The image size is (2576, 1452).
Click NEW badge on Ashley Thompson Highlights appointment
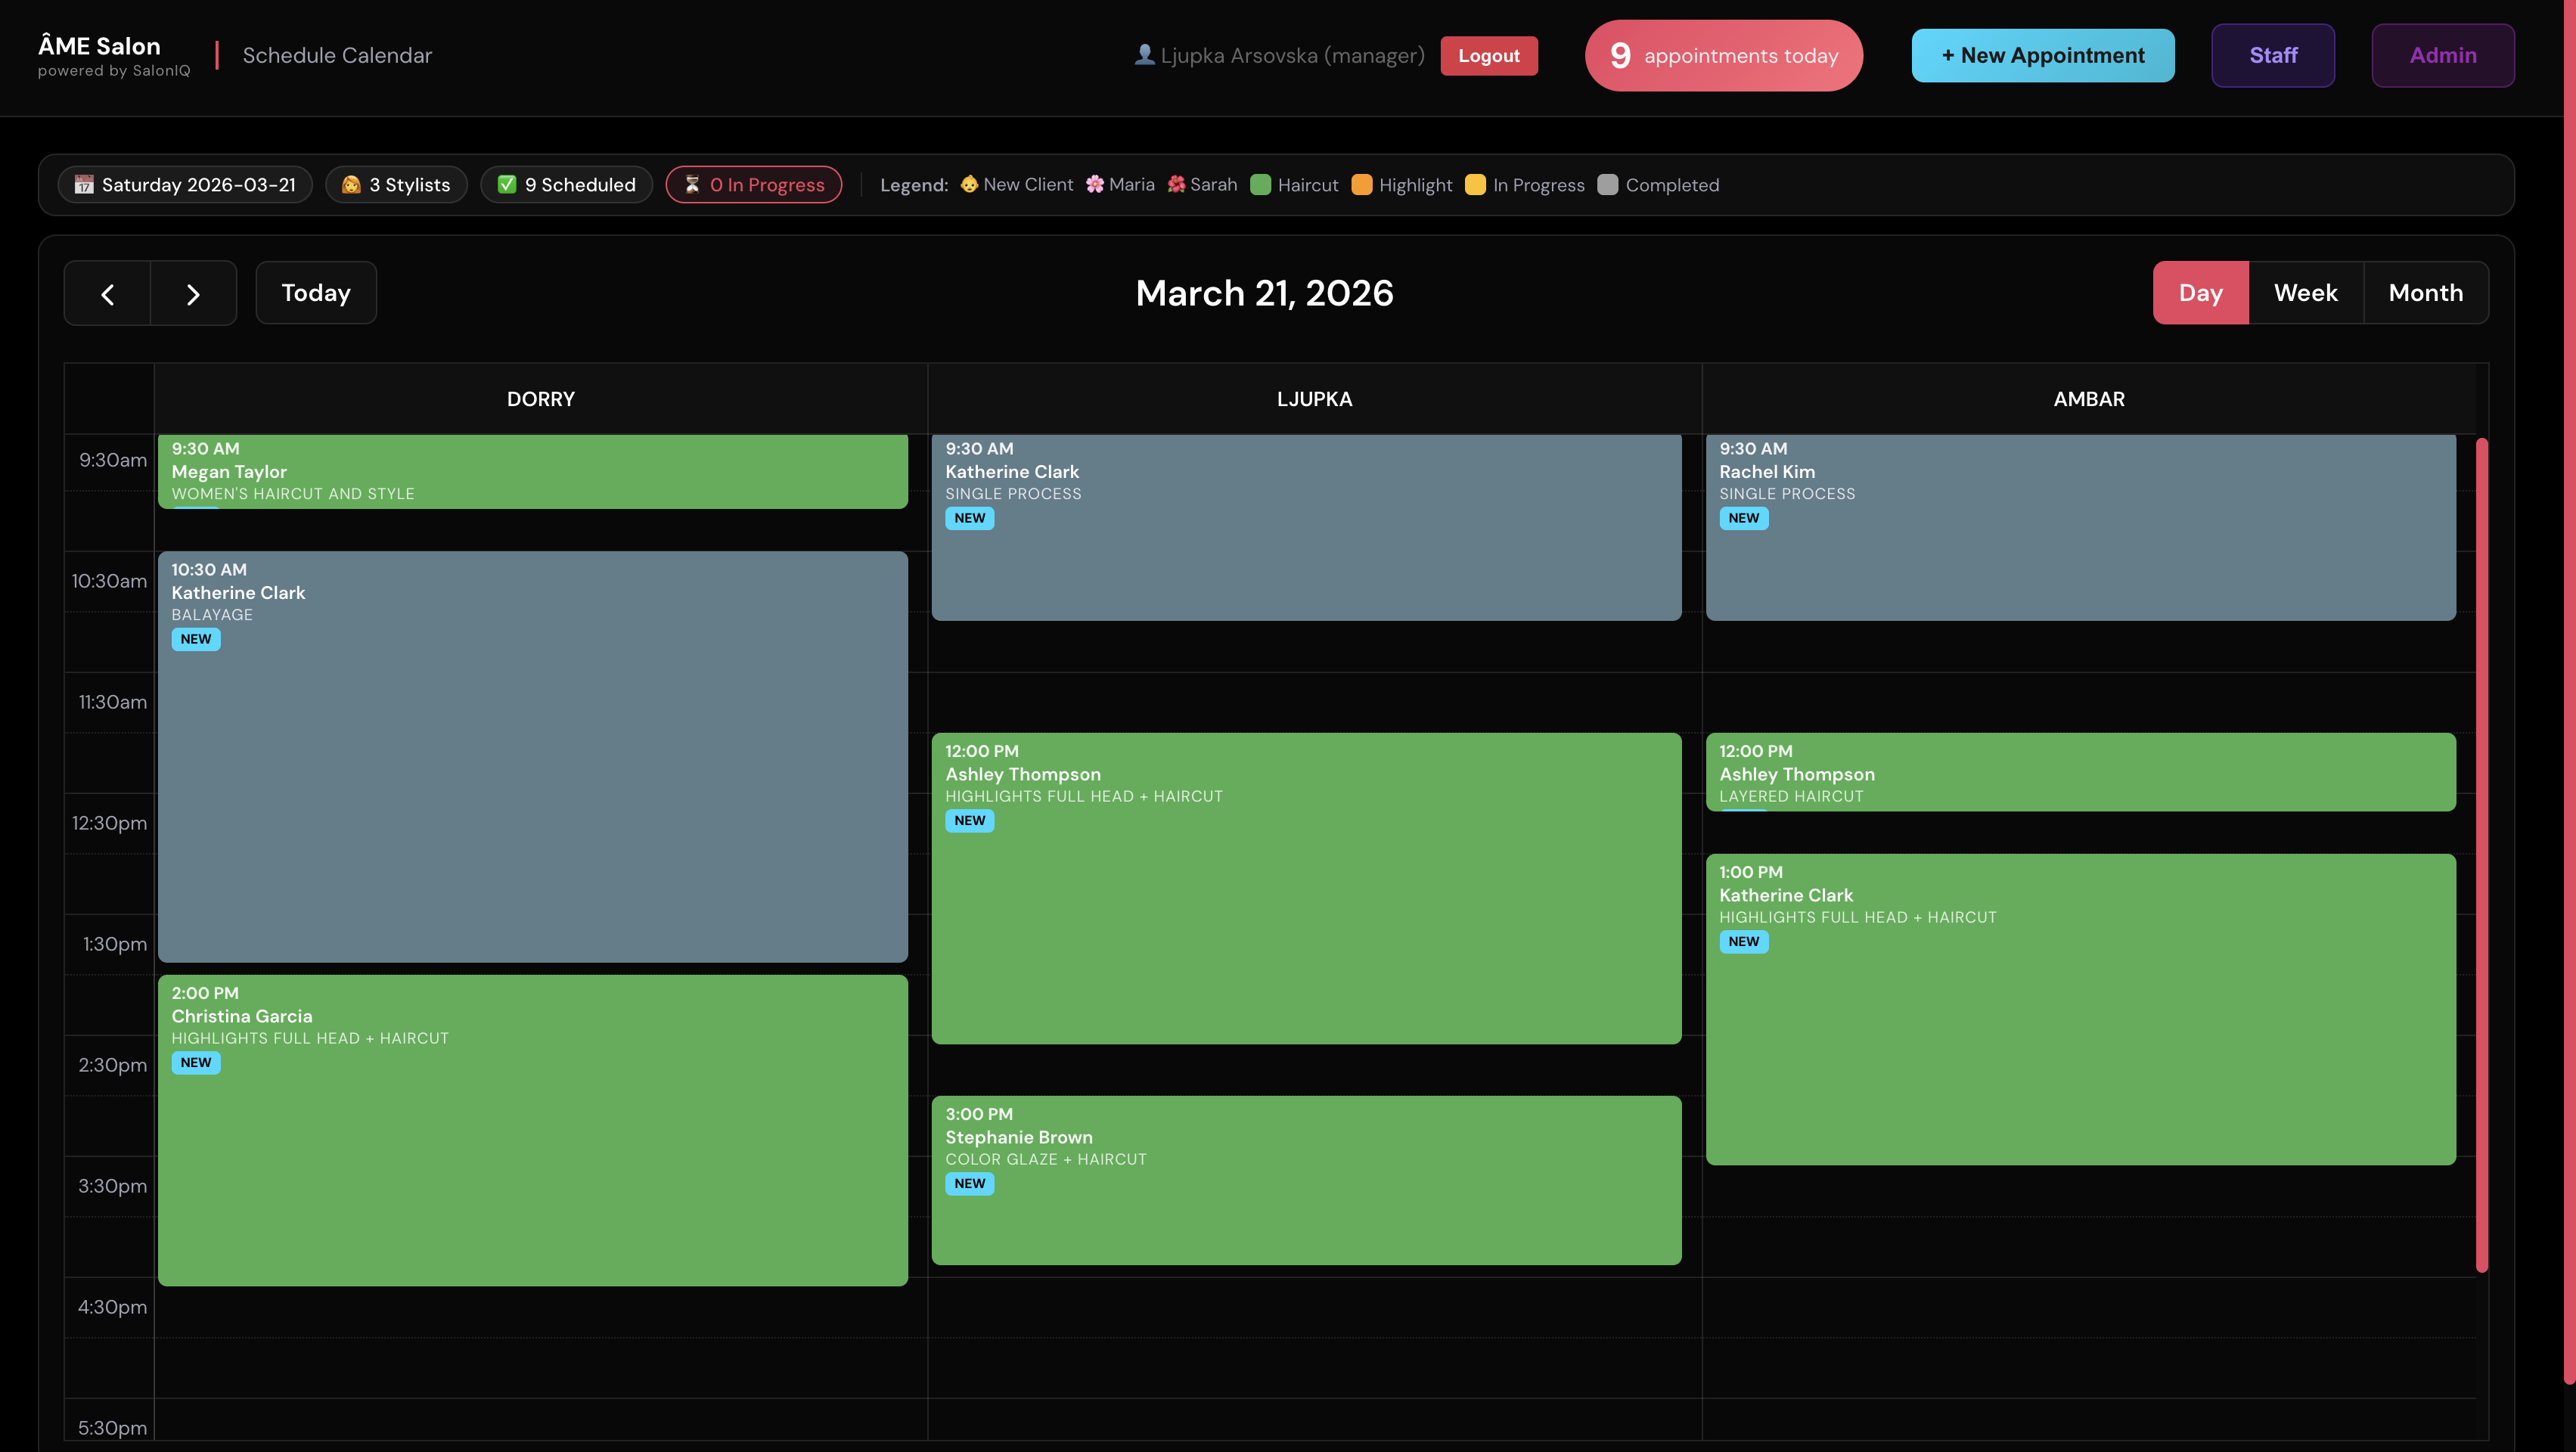pos(970,821)
